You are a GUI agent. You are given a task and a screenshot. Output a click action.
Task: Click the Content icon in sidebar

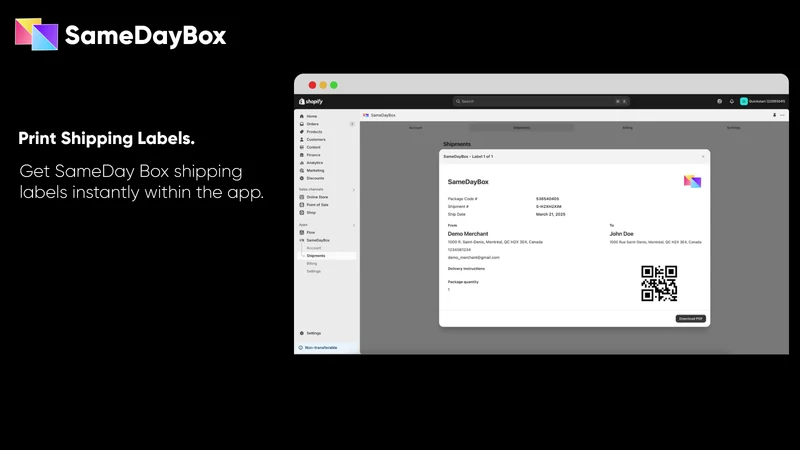(302, 147)
